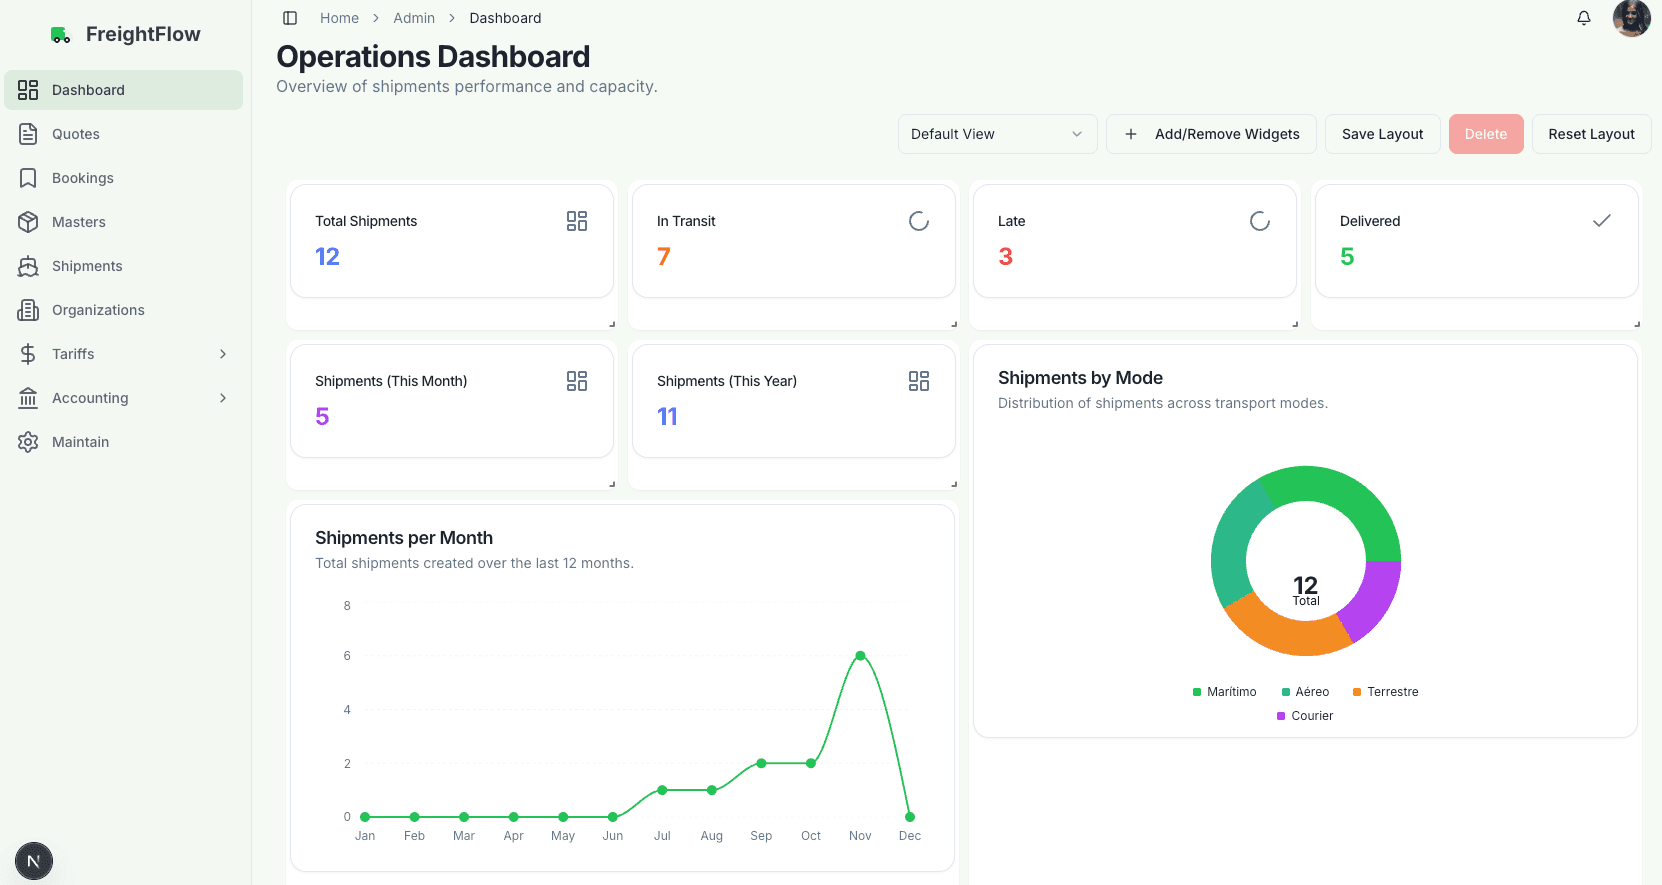
Task: Toggle the Terrestre legend entry
Action: pyautogui.click(x=1385, y=692)
